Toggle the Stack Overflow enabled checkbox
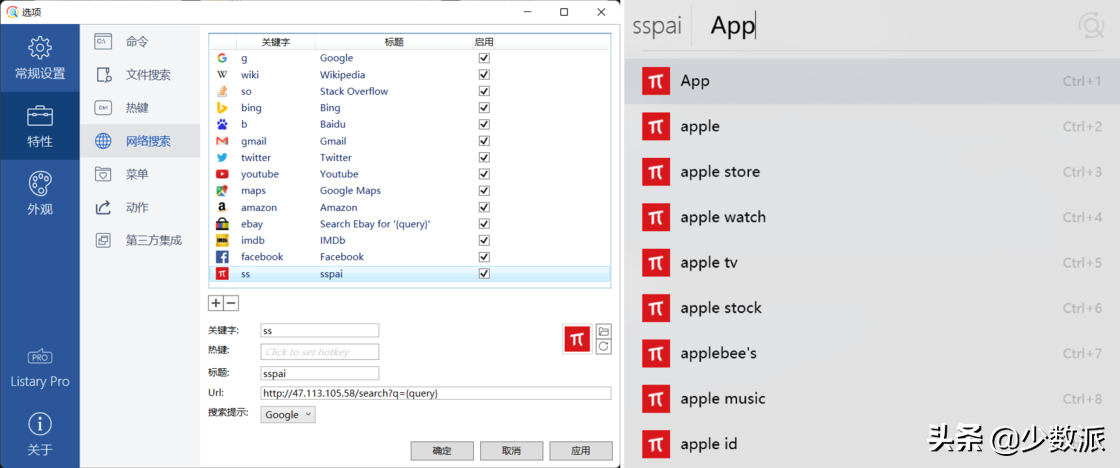1120x468 pixels. coord(484,91)
